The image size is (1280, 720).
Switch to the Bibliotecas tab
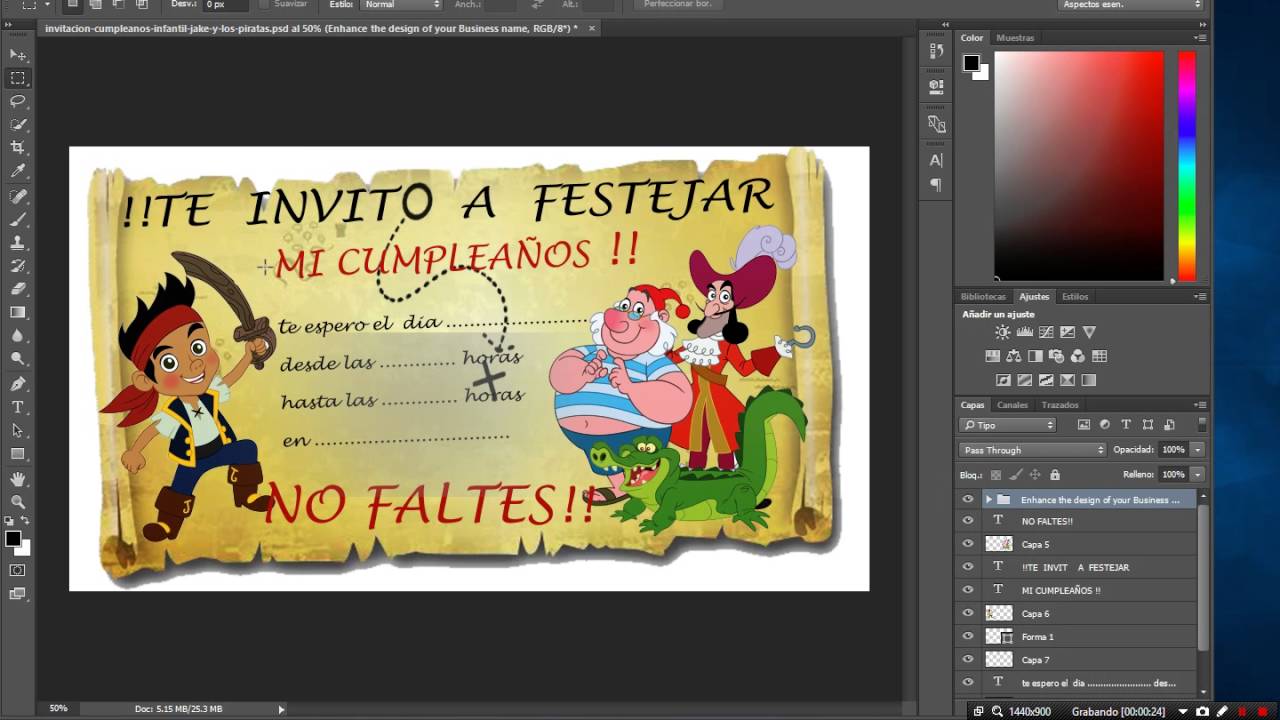pos(983,296)
